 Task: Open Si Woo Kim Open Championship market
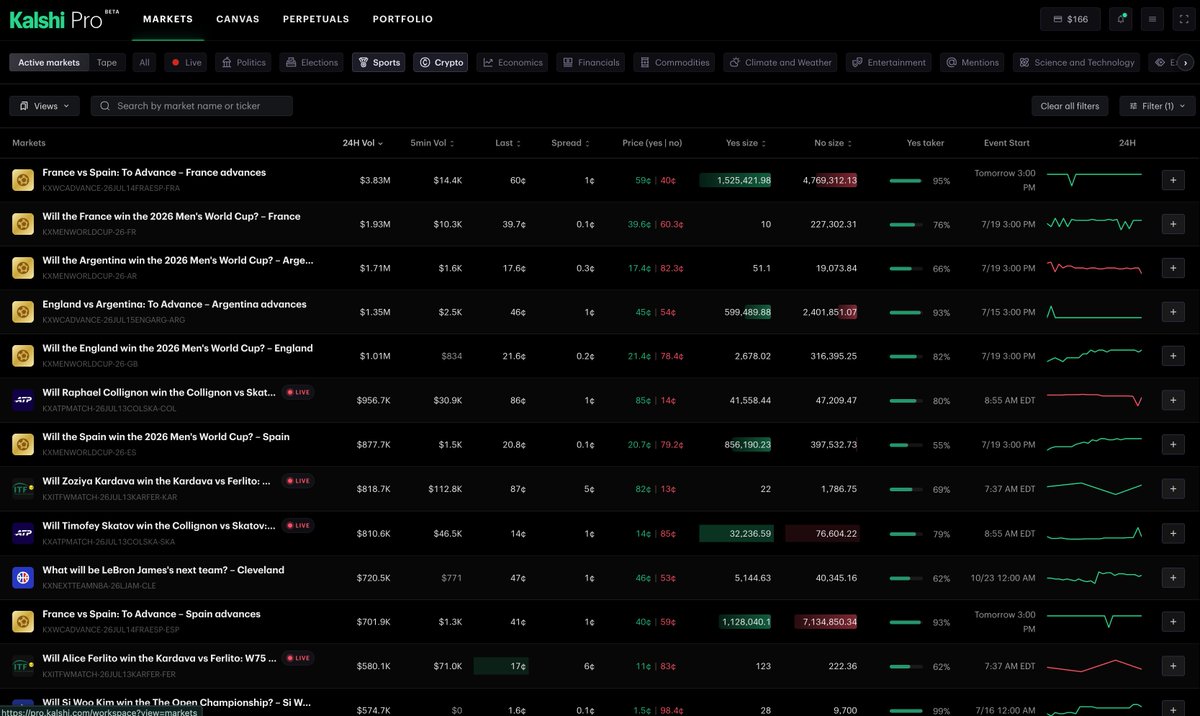[176, 703]
